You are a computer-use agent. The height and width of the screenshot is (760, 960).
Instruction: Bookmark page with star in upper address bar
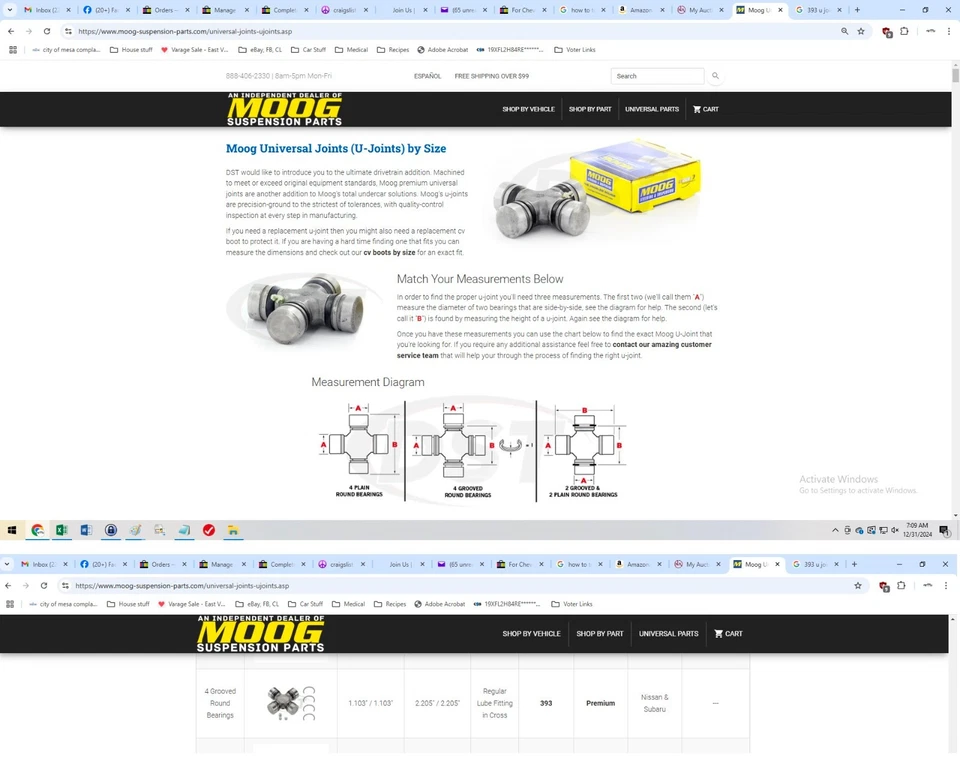point(861,31)
